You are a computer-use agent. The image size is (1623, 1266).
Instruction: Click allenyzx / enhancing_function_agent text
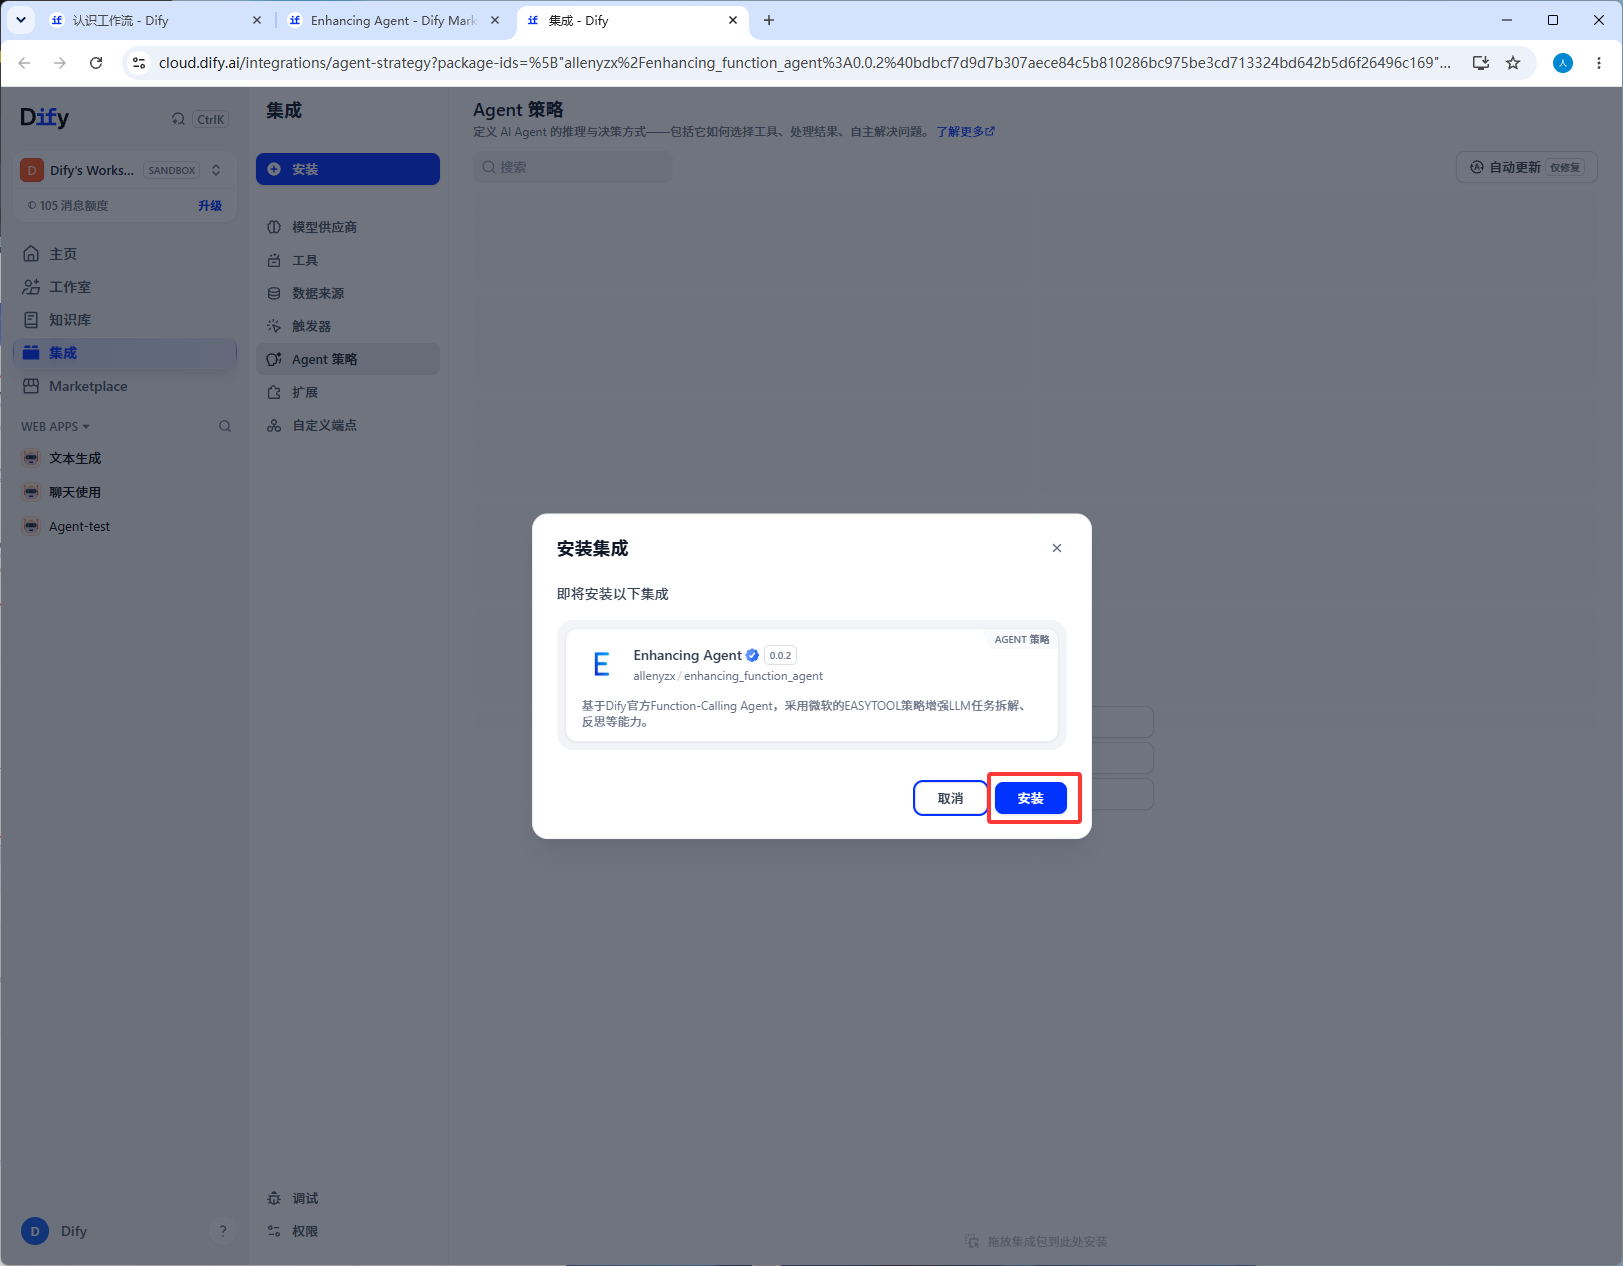[728, 676]
